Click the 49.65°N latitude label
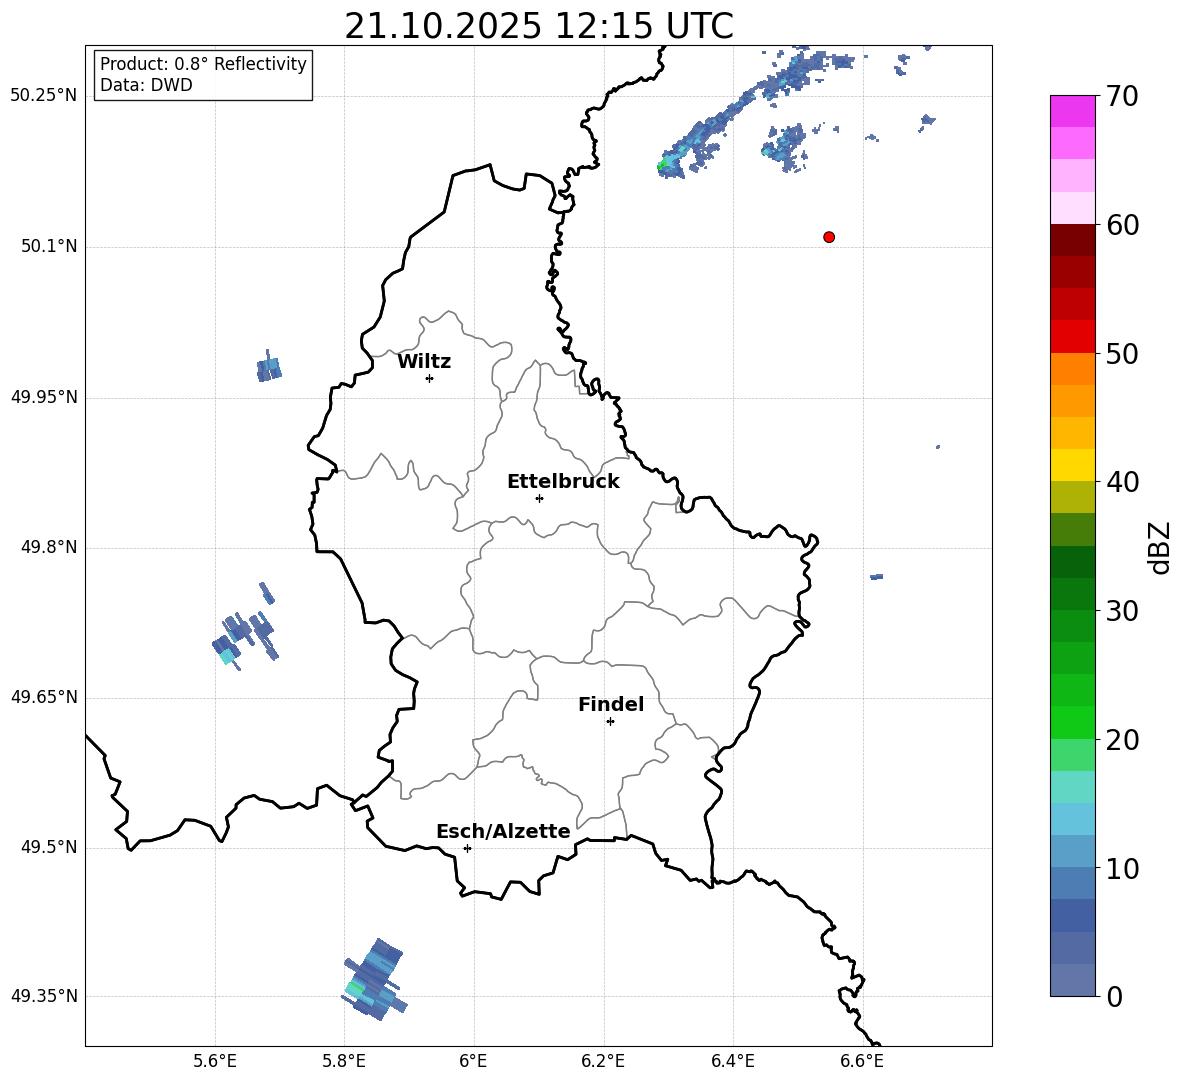This screenshot has height=1081, width=1184. pyautogui.click(x=44, y=697)
